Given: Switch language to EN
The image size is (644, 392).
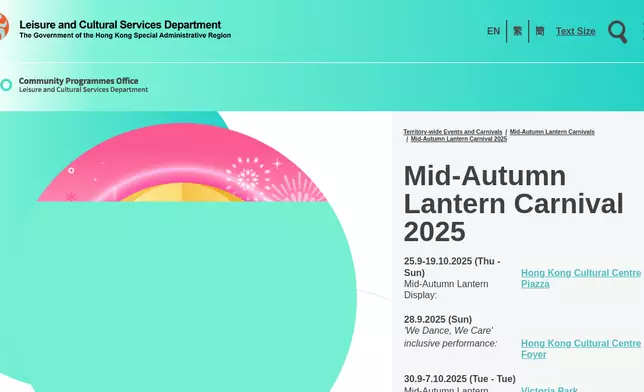Looking at the screenshot, I should click(x=493, y=31).
